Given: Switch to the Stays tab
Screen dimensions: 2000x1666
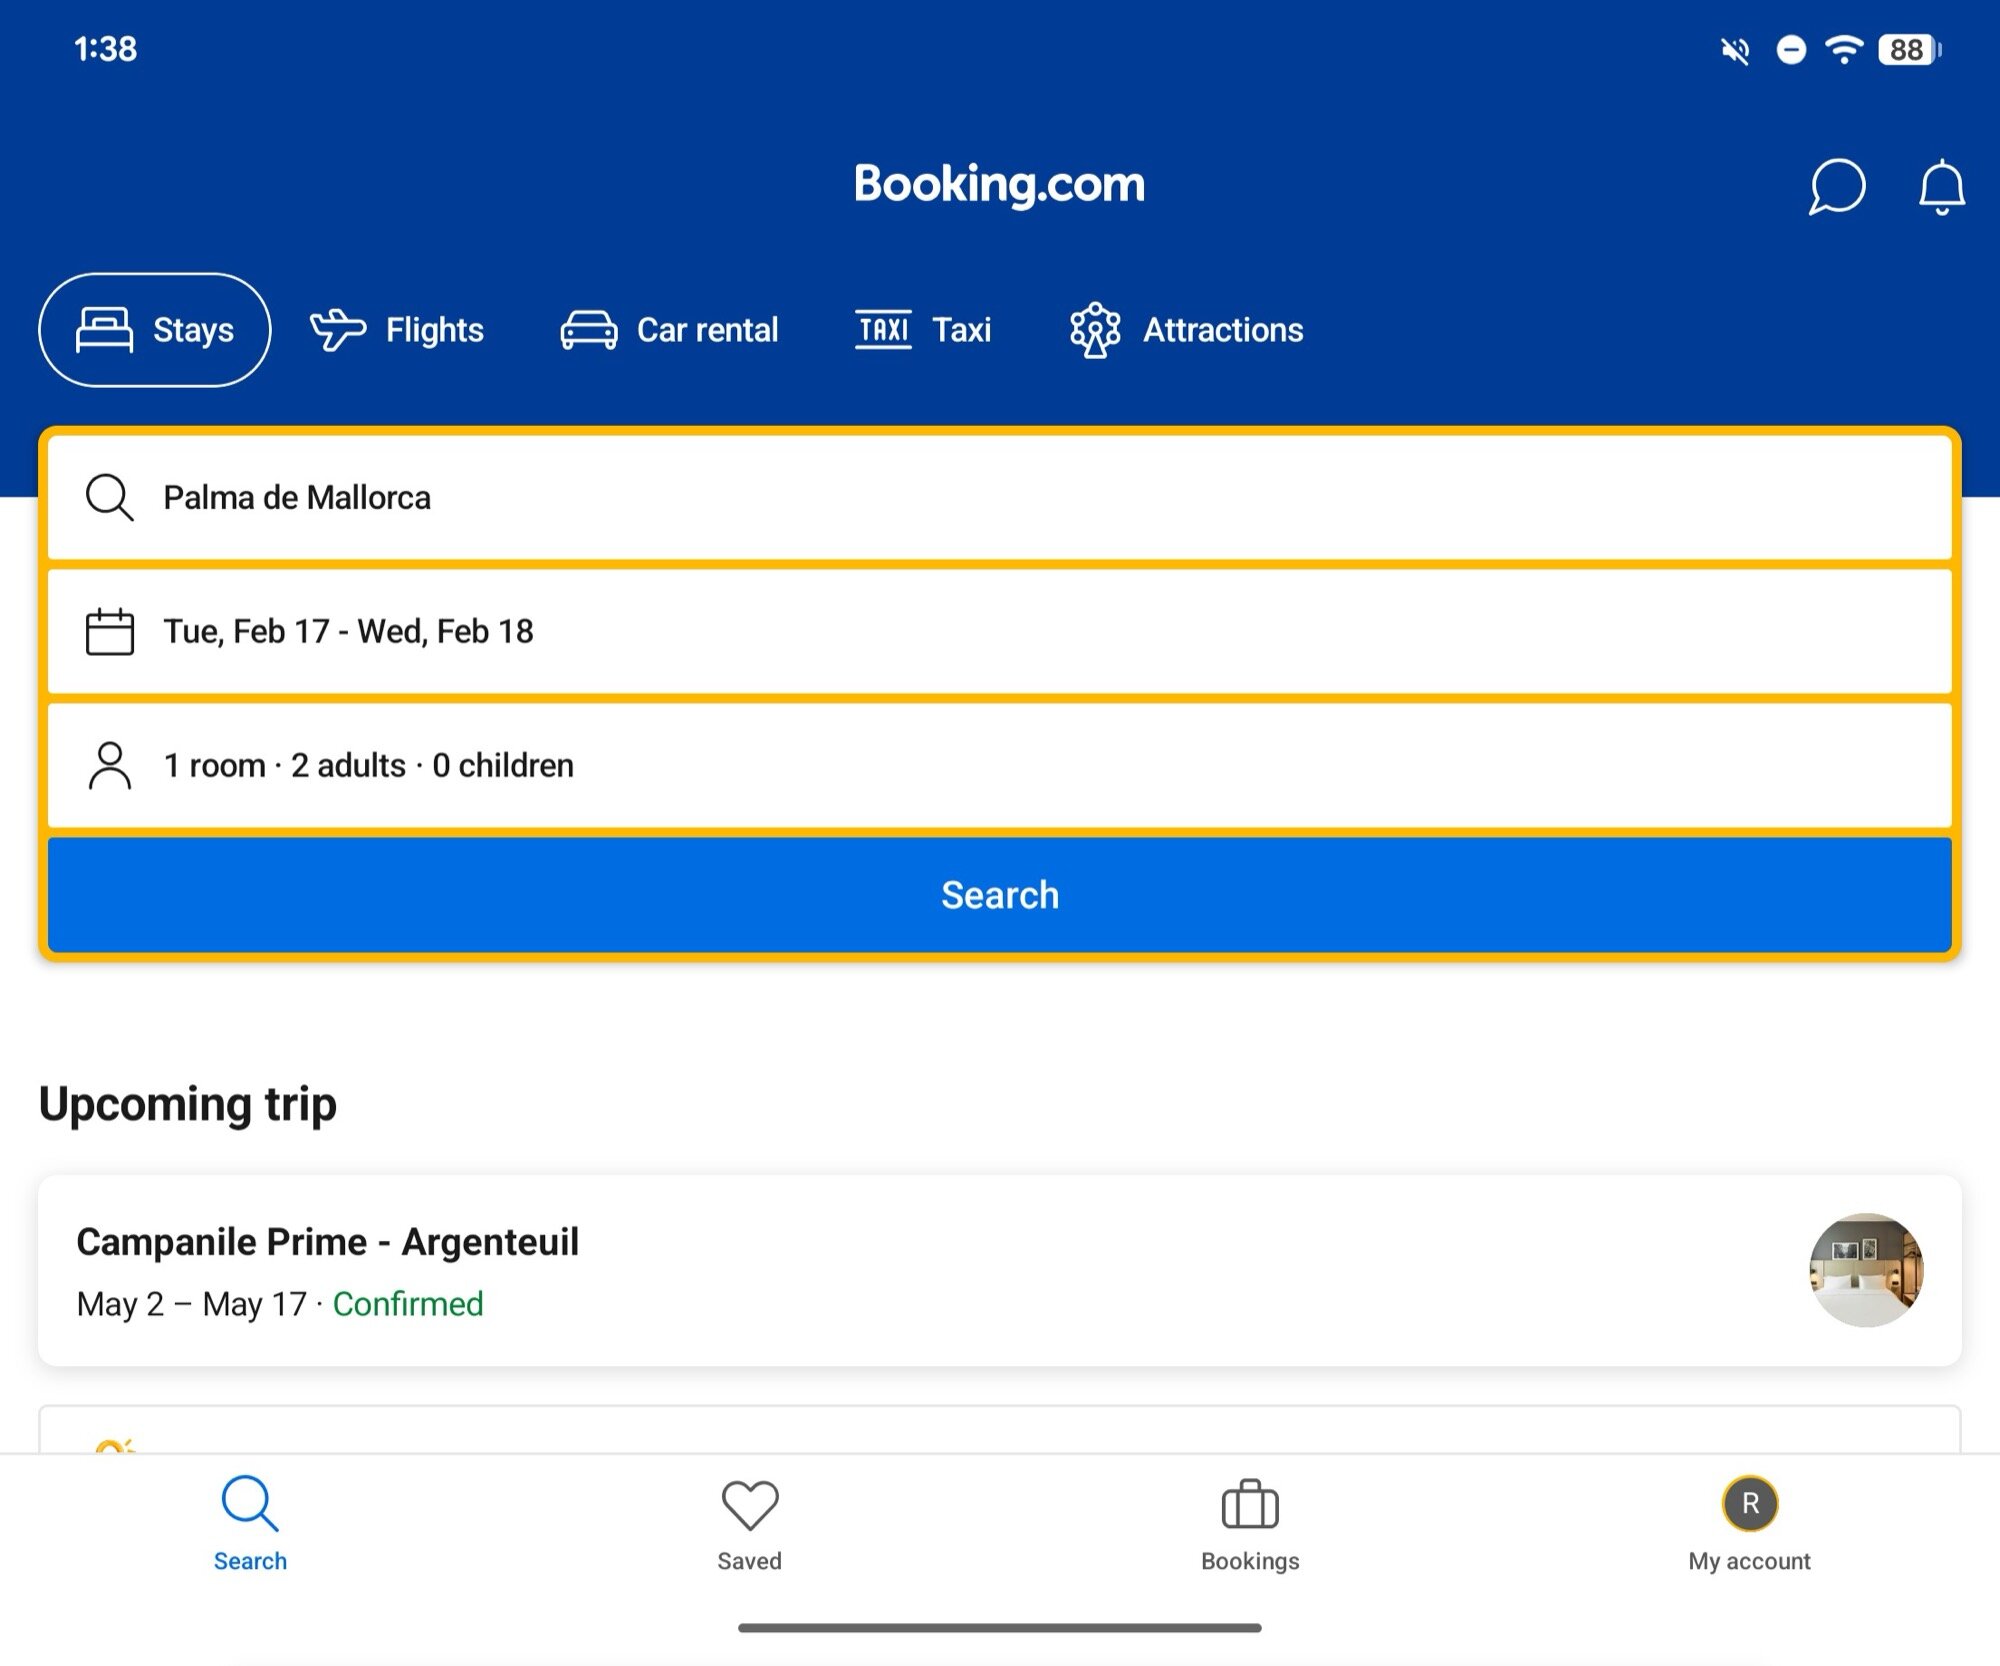Looking at the screenshot, I should pyautogui.click(x=154, y=329).
